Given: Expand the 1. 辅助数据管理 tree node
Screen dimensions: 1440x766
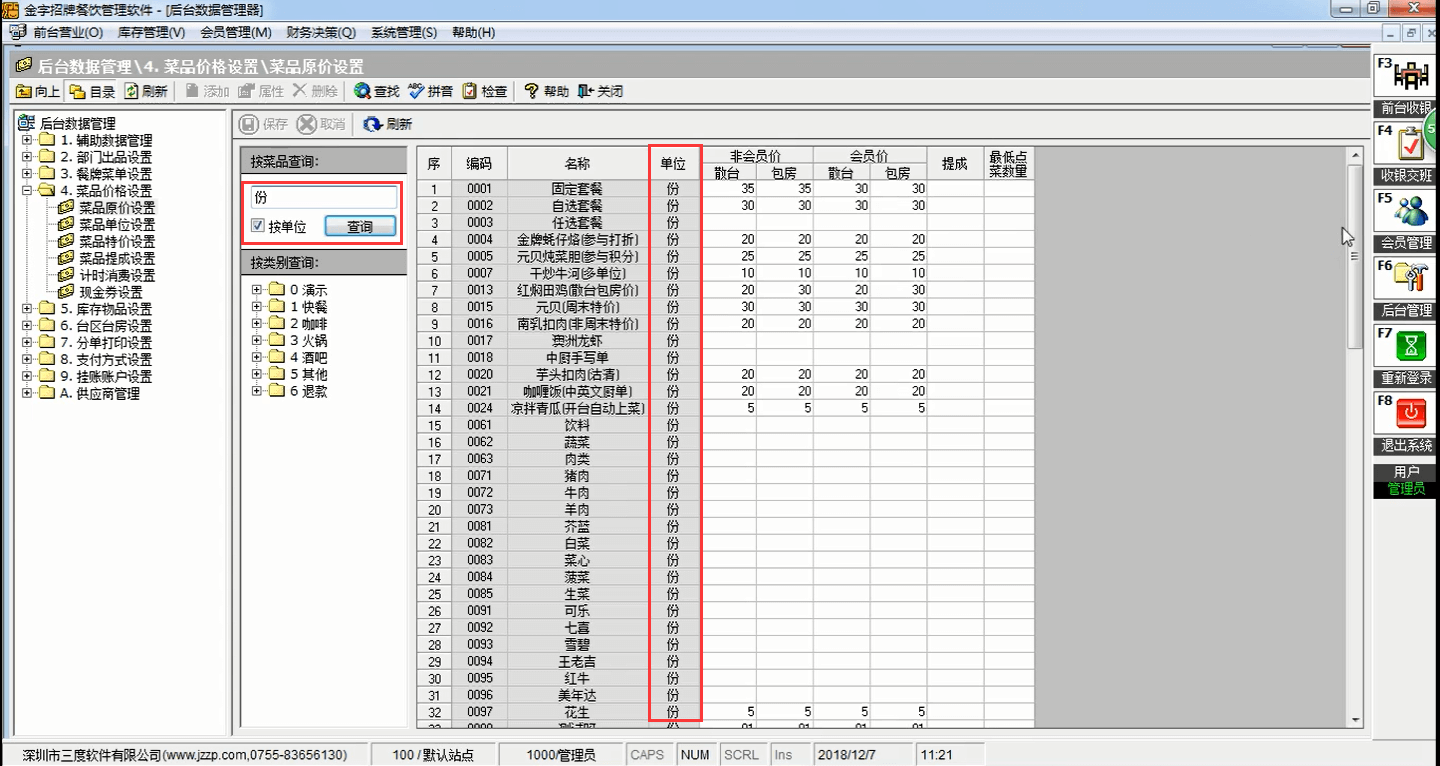Looking at the screenshot, I should point(27,140).
